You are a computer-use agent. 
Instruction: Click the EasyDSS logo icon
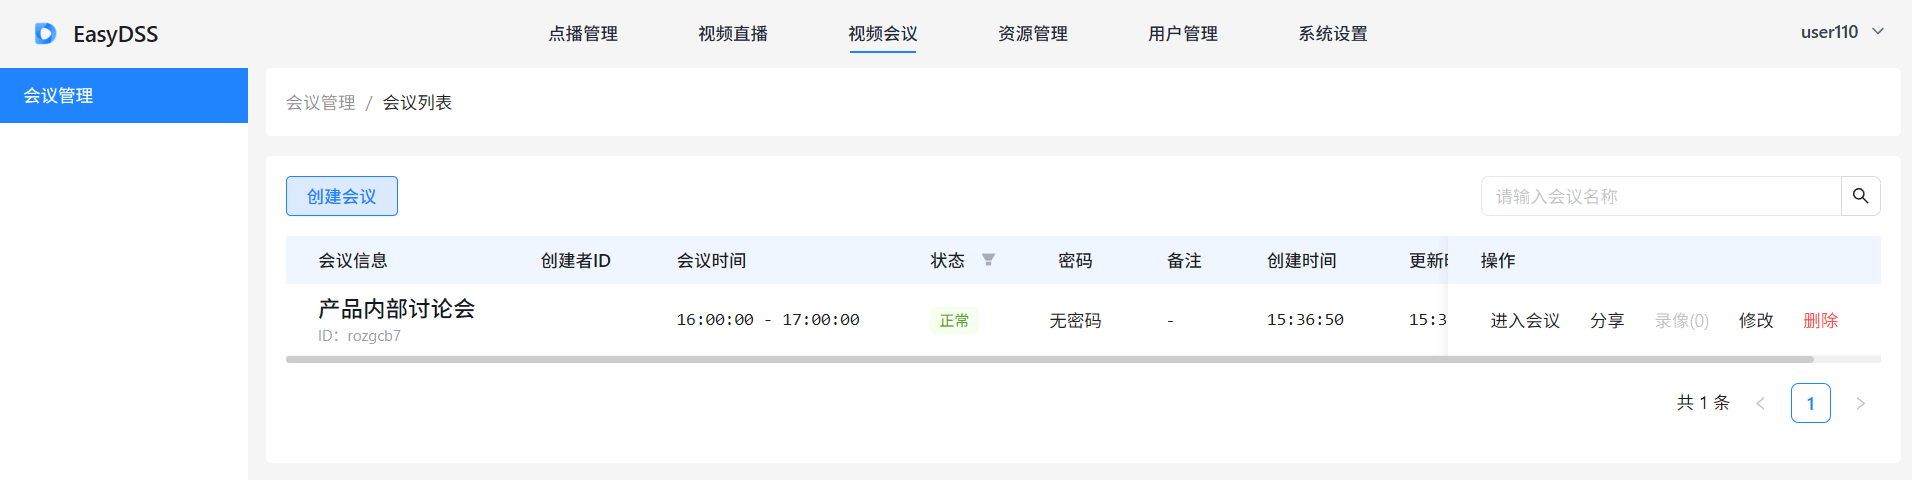coord(46,34)
